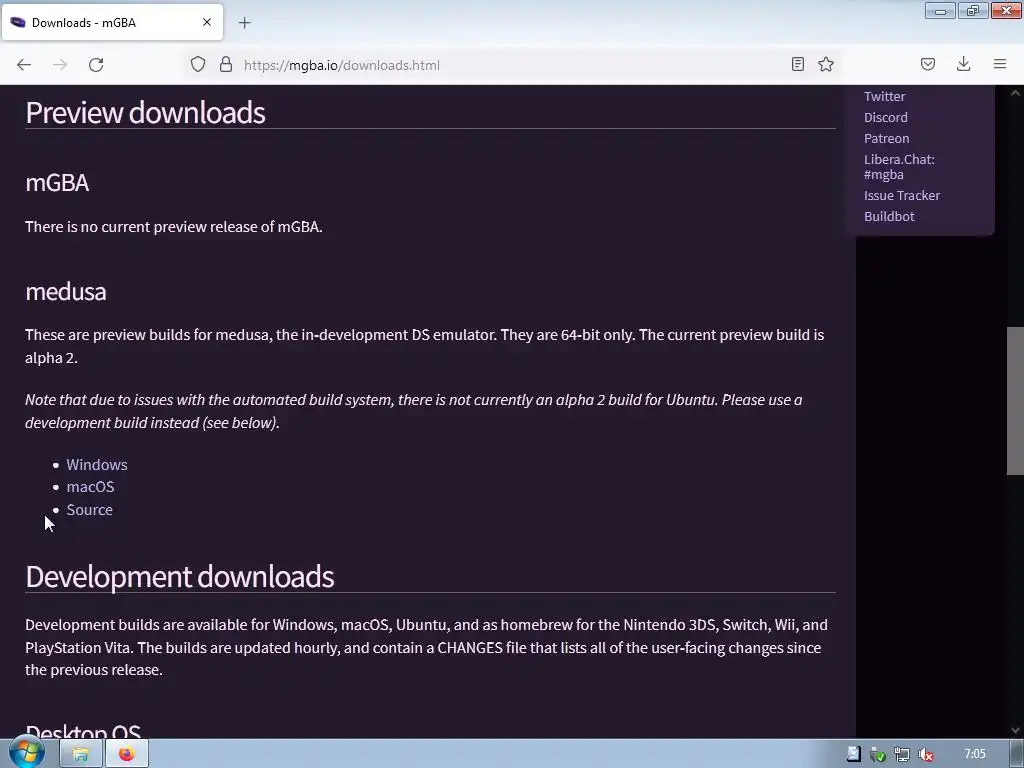Click the address bar URL
The height and width of the screenshot is (768, 1024).
point(342,65)
